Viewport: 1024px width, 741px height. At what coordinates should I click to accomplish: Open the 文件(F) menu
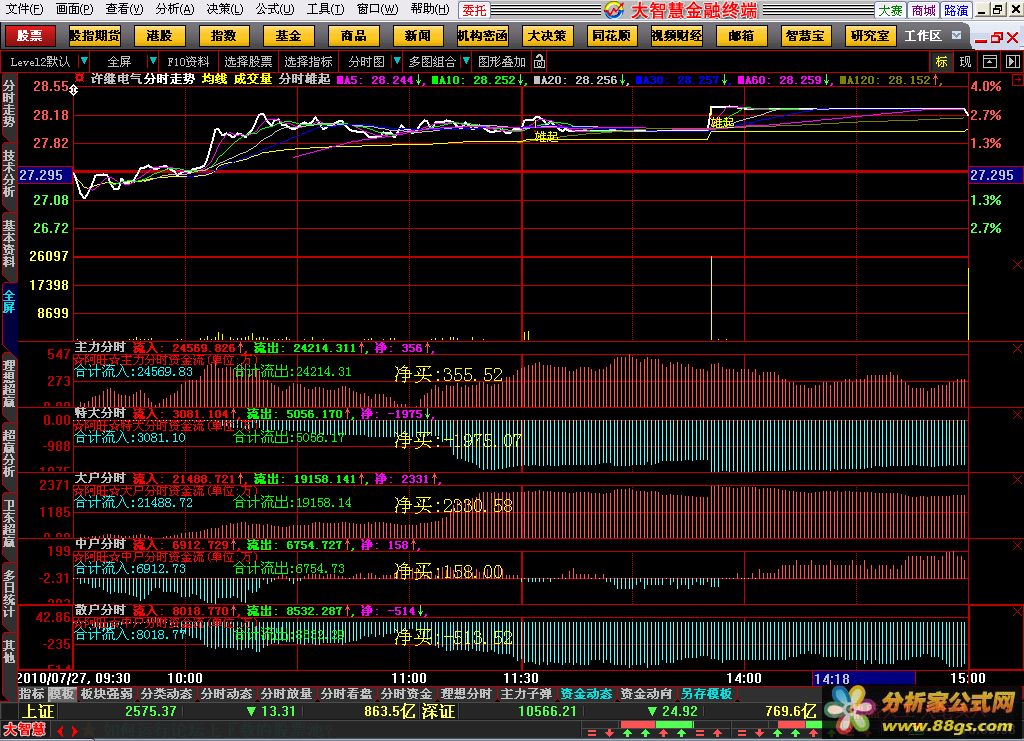tap(24, 9)
